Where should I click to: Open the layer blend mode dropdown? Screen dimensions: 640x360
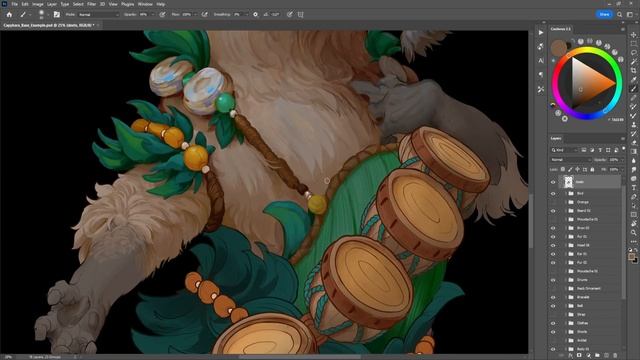click(x=570, y=160)
